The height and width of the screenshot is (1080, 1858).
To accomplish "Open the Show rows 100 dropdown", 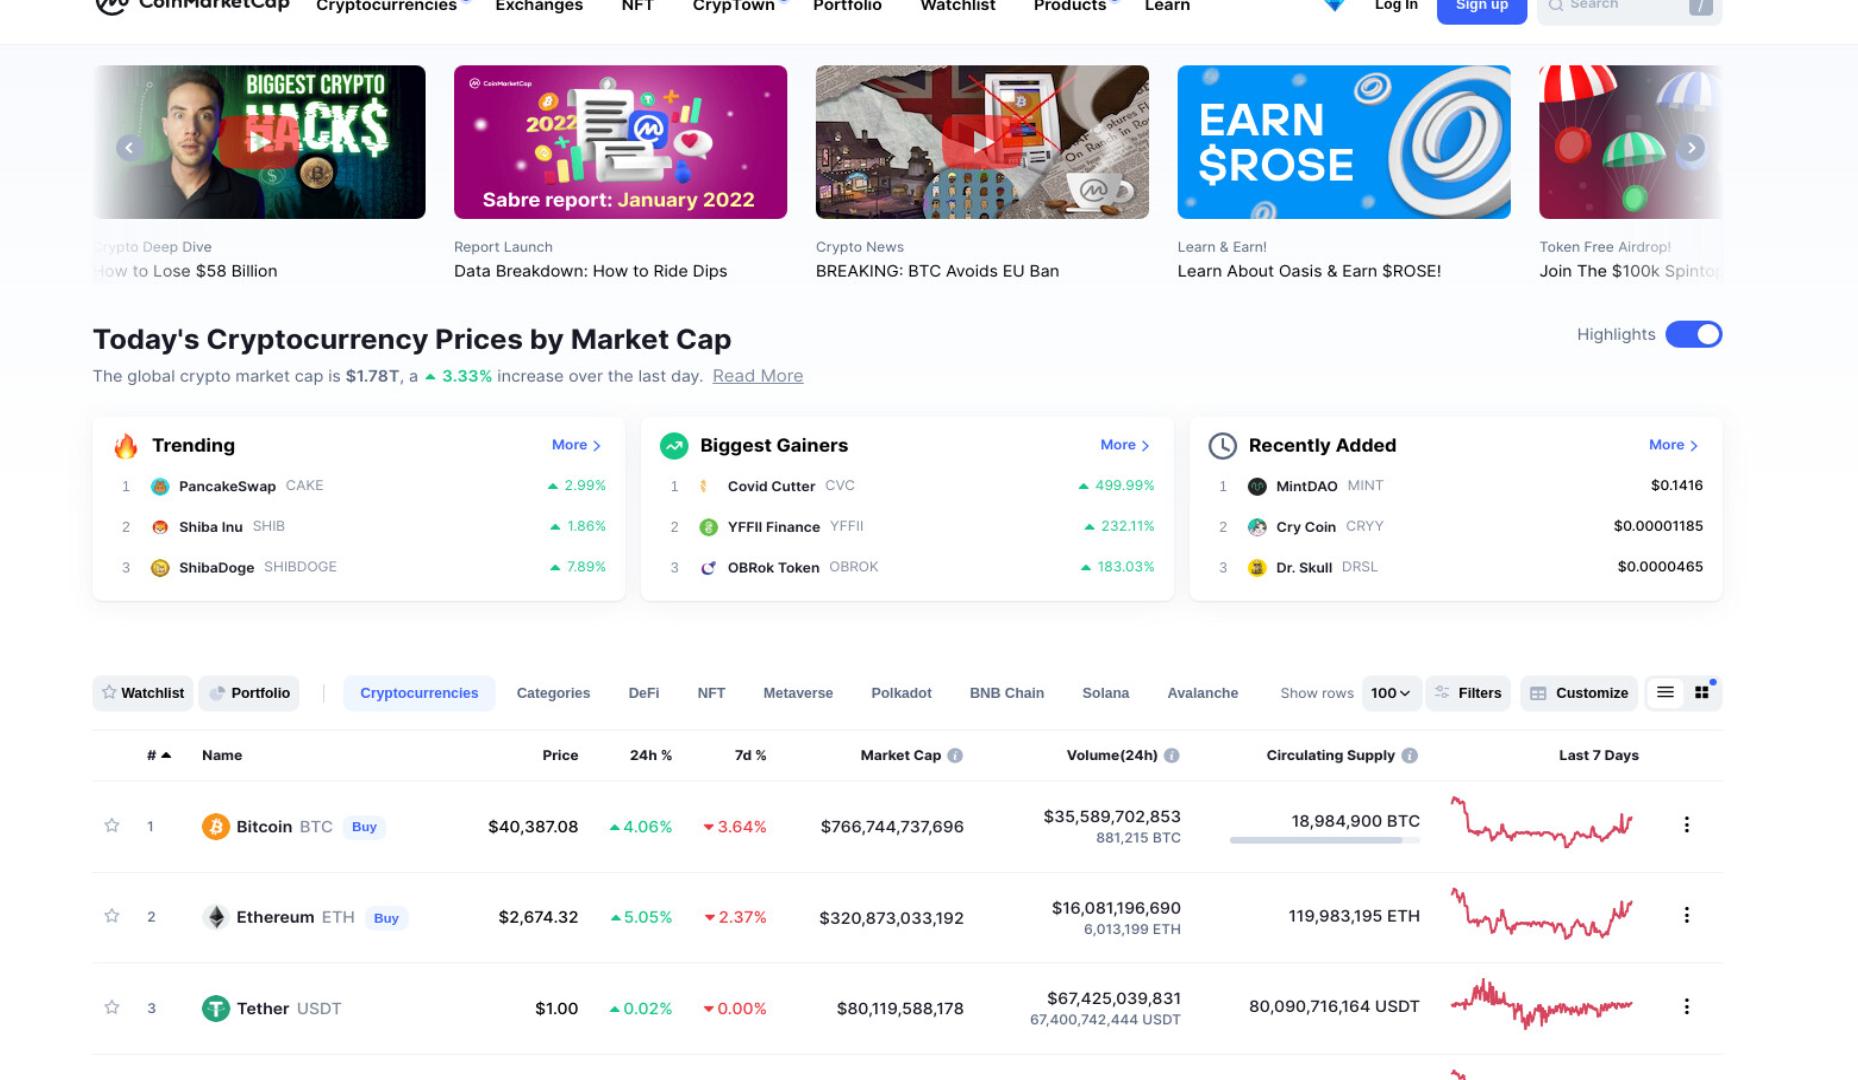I will pos(1391,693).
